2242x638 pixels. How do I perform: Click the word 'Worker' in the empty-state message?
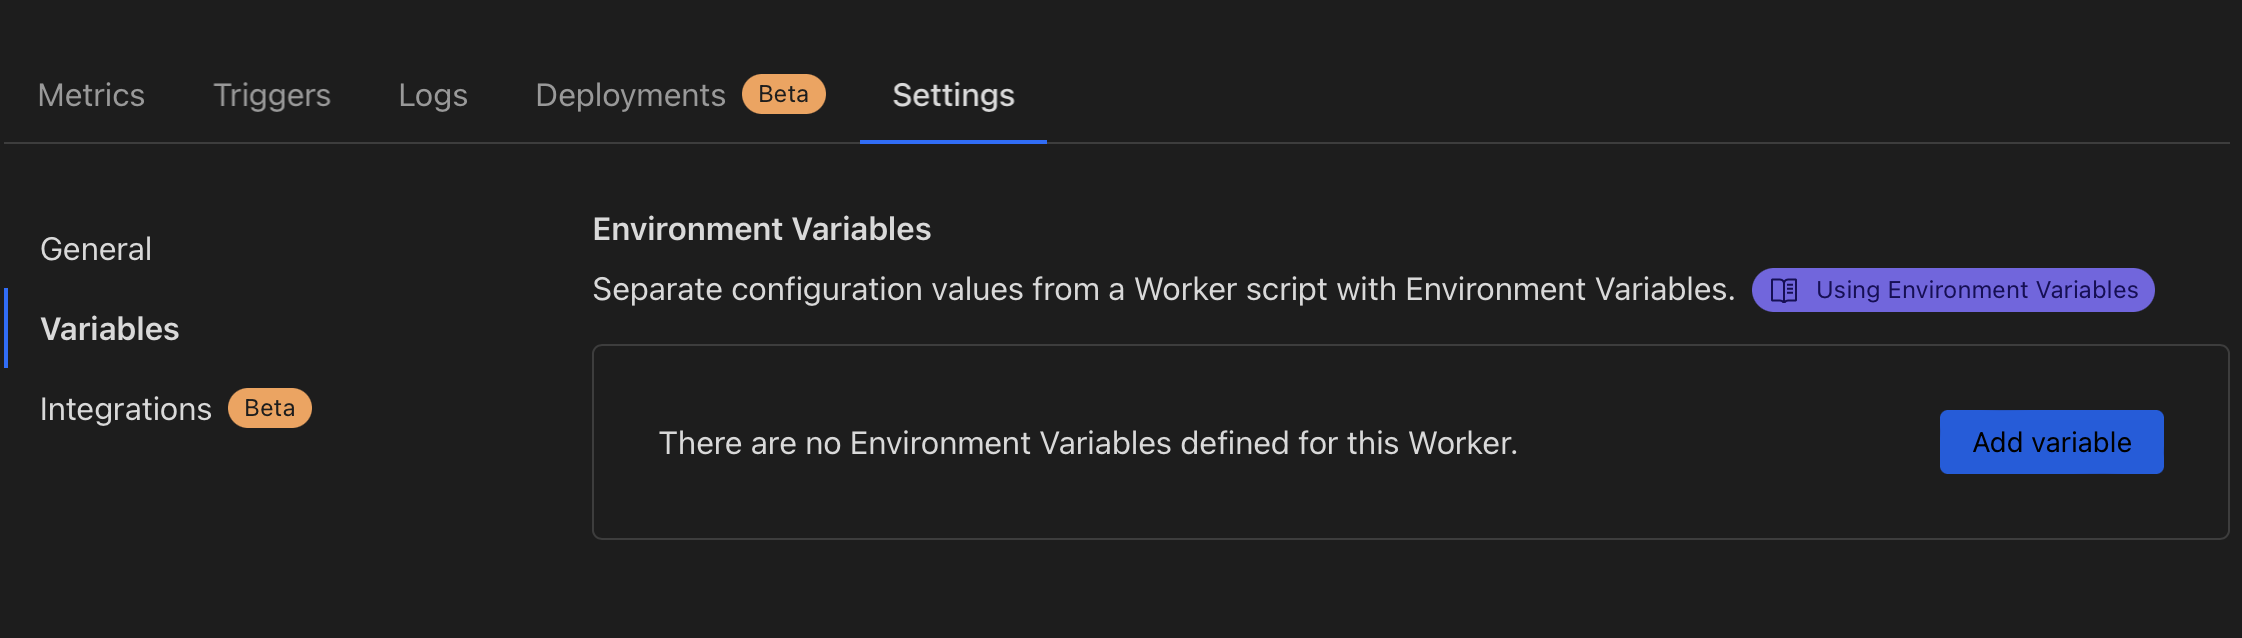point(1462,443)
